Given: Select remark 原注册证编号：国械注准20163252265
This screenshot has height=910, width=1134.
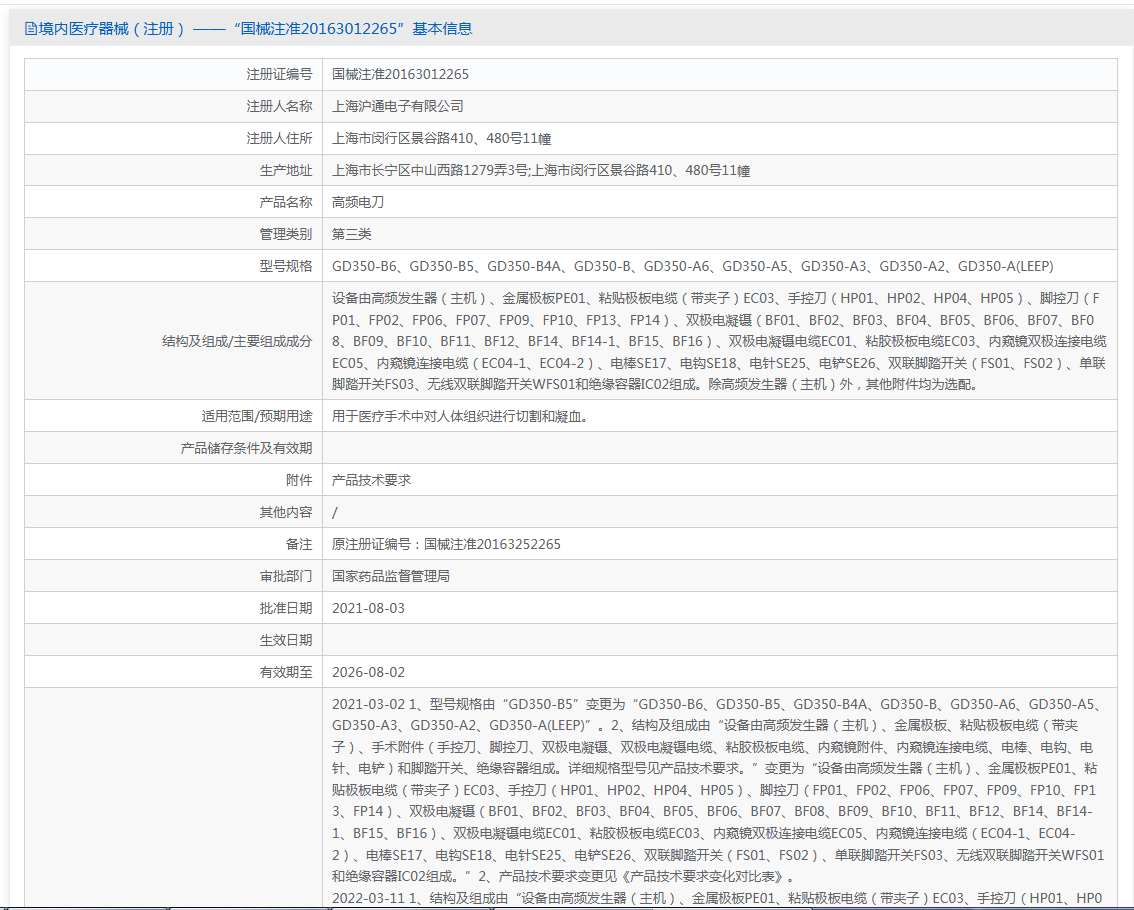Looking at the screenshot, I should [x=446, y=544].
